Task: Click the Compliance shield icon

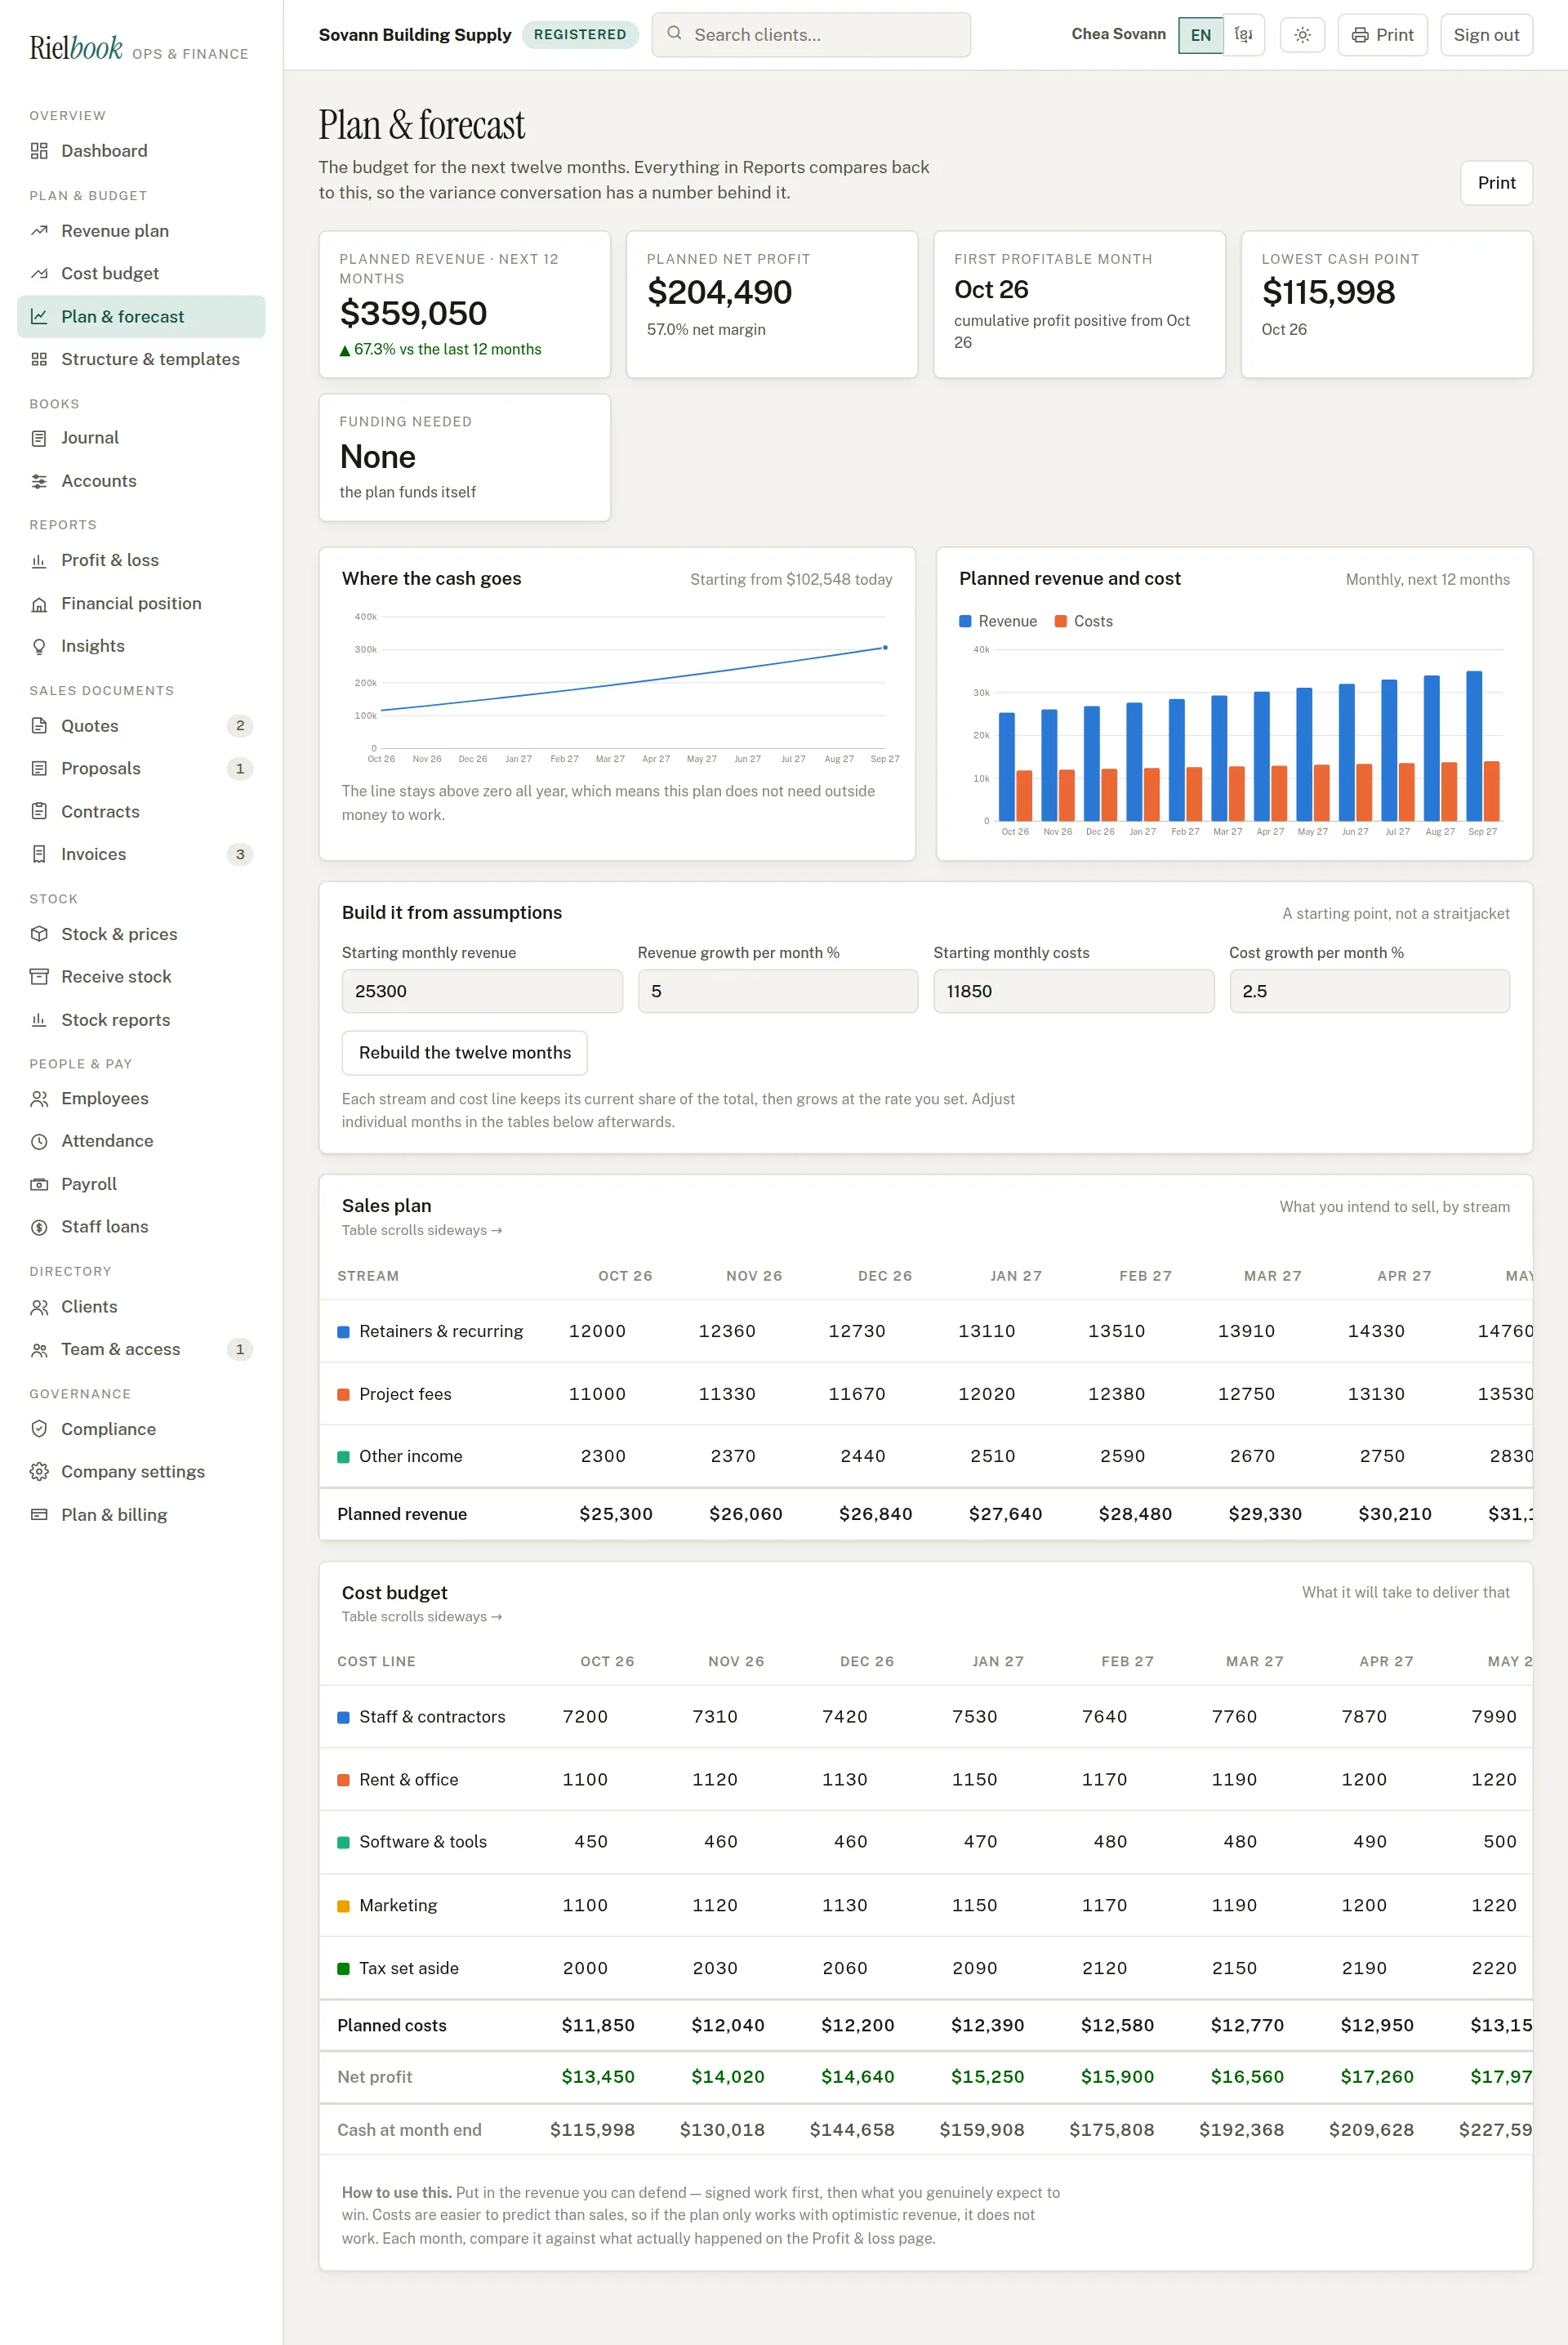Action: tap(39, 1429)
